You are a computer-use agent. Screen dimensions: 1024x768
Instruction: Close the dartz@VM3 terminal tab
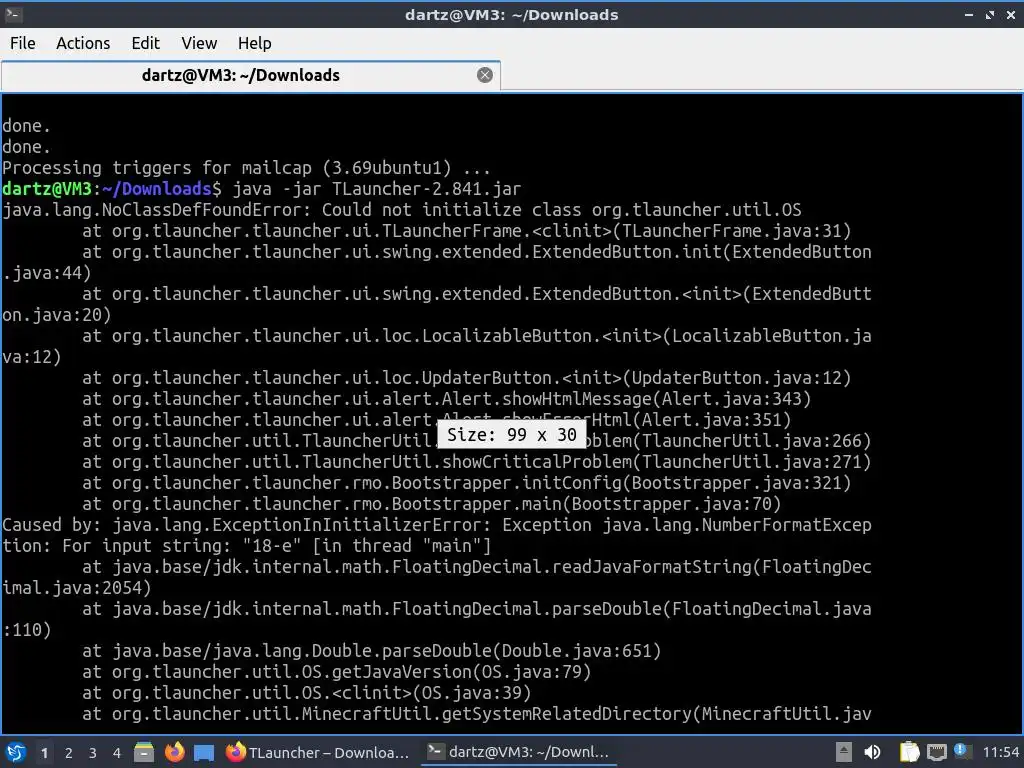(485, 75)
